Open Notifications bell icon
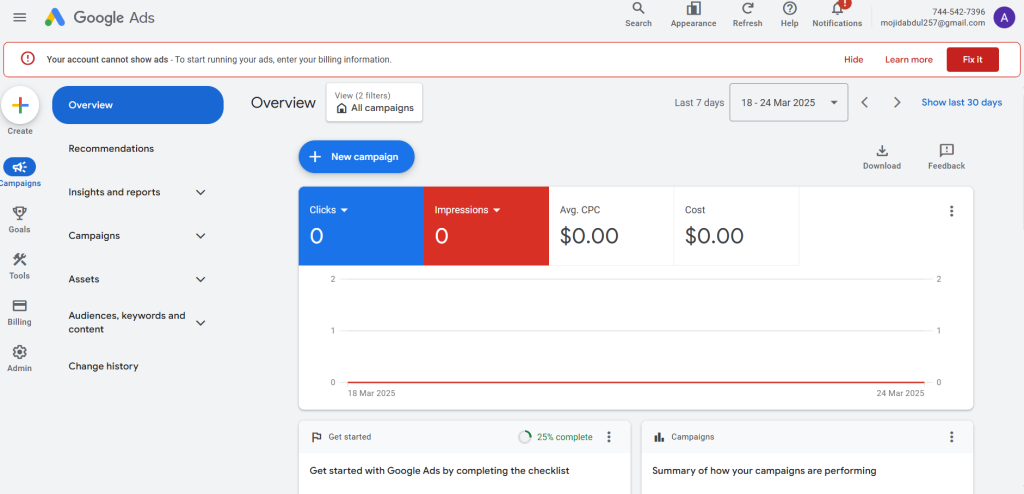This screenshot has height=494, width=1024. point(837,10)
